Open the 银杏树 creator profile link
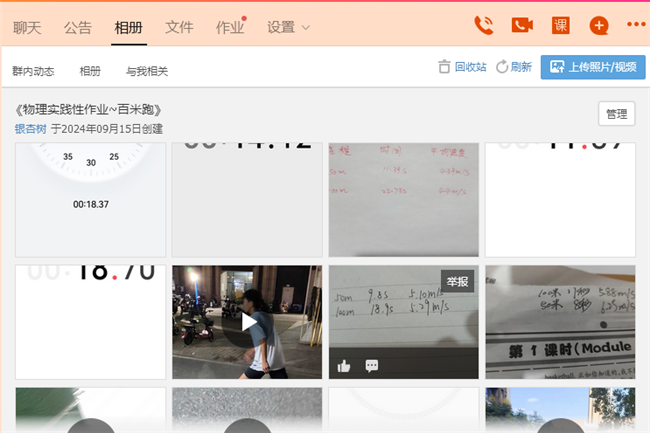 click(x=30, y=129)
